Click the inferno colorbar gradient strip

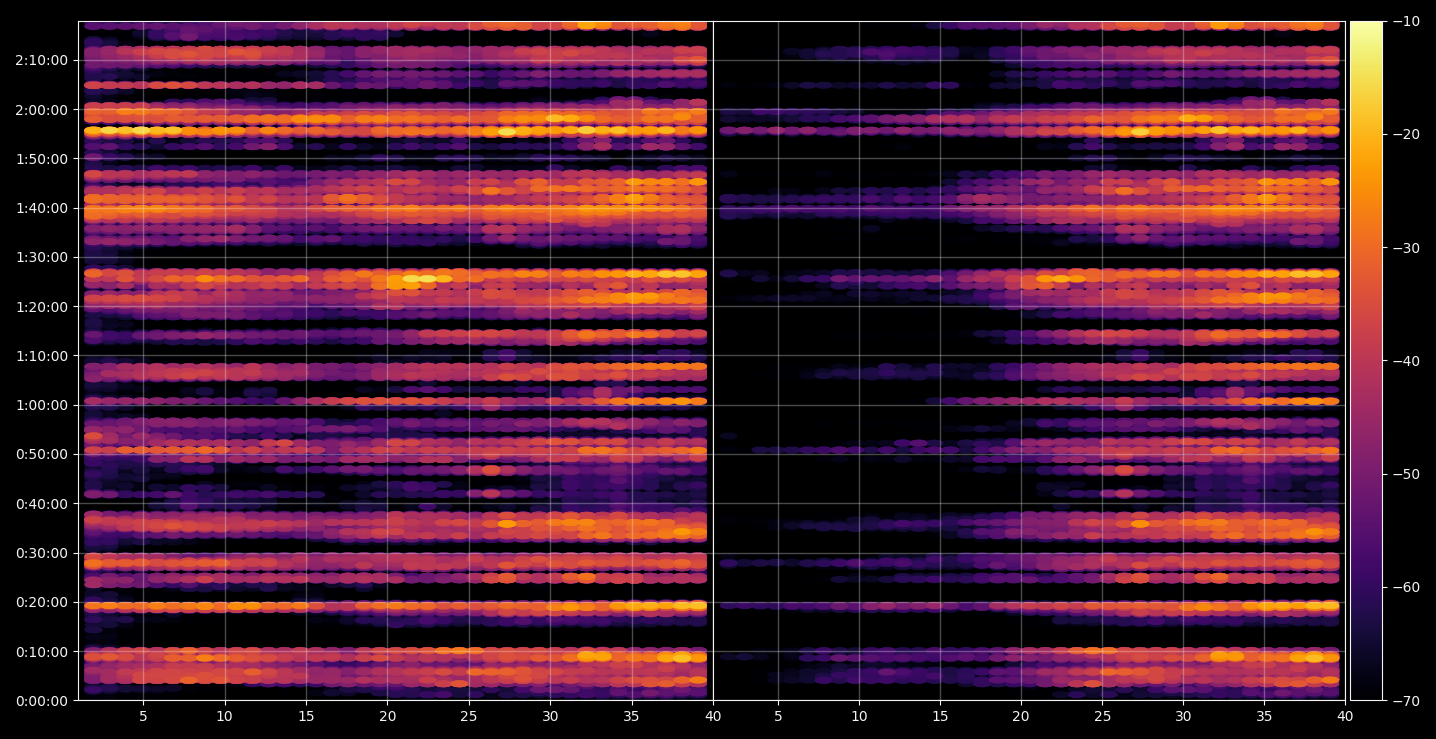pos(1366,361)
